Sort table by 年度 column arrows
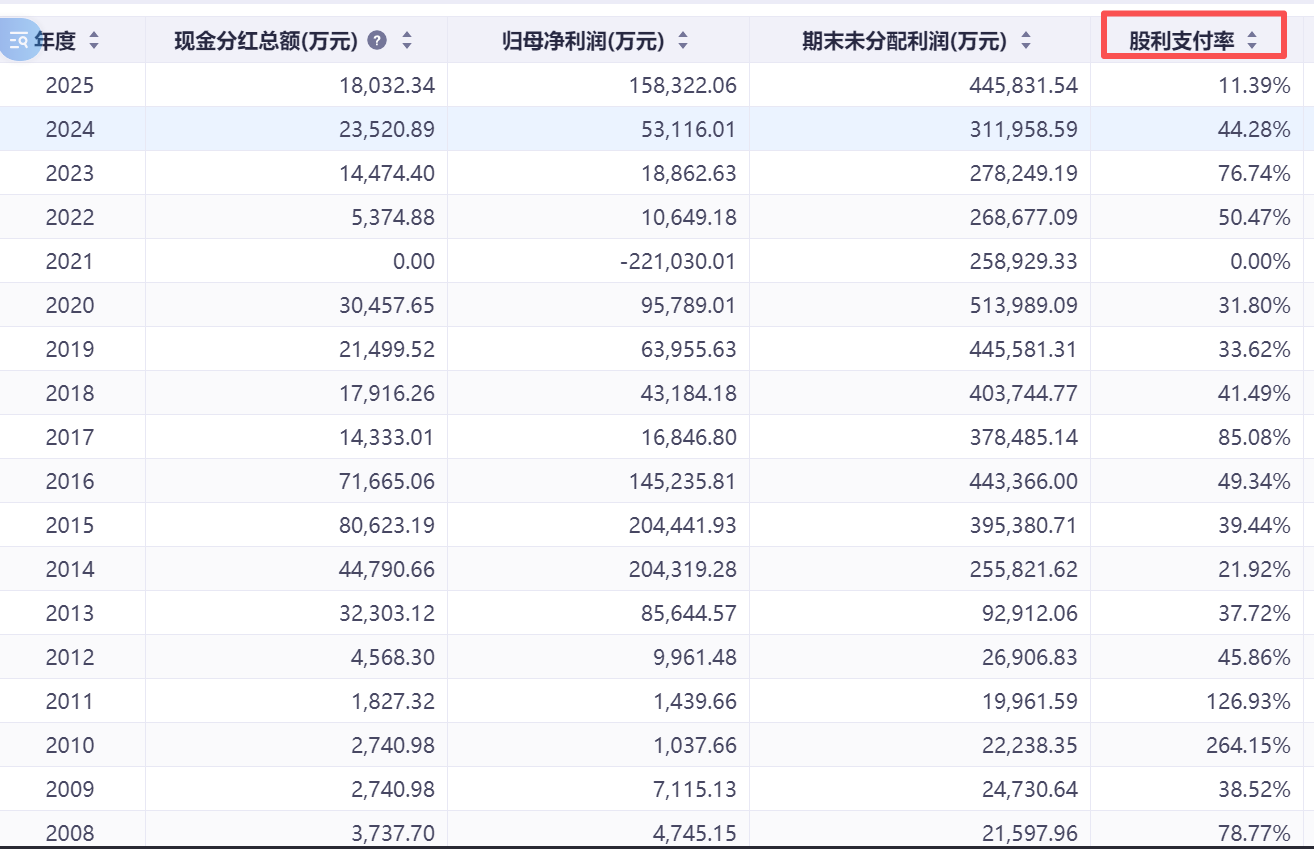 tap(94, 41)
